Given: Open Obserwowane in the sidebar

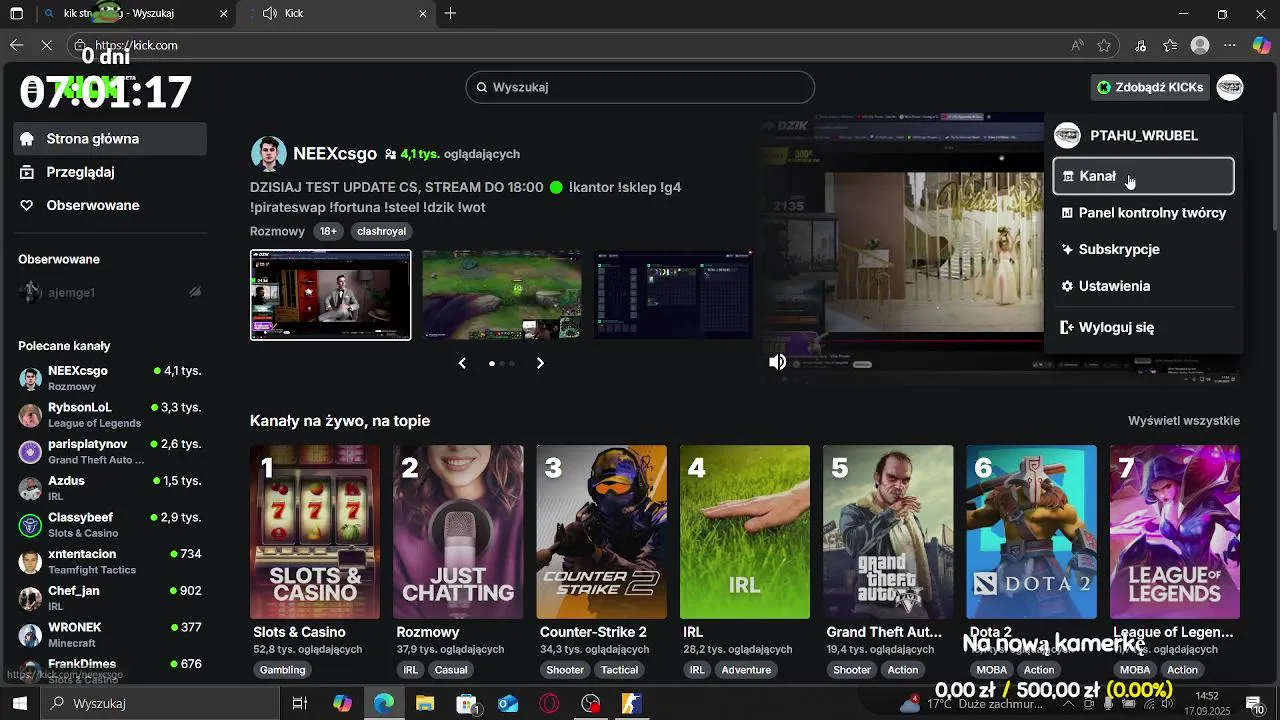Looking at the screenshot, I should [110, 205].
